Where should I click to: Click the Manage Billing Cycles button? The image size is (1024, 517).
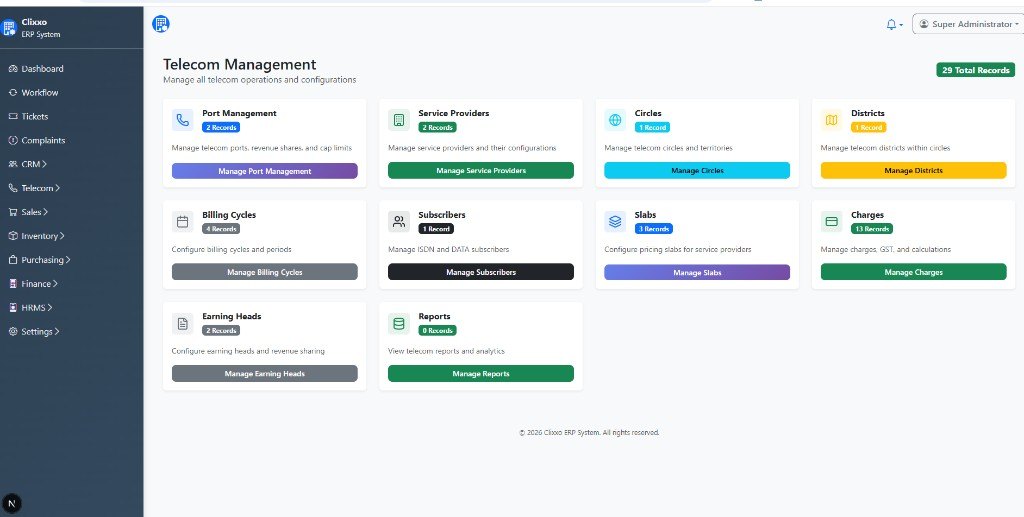264,272
